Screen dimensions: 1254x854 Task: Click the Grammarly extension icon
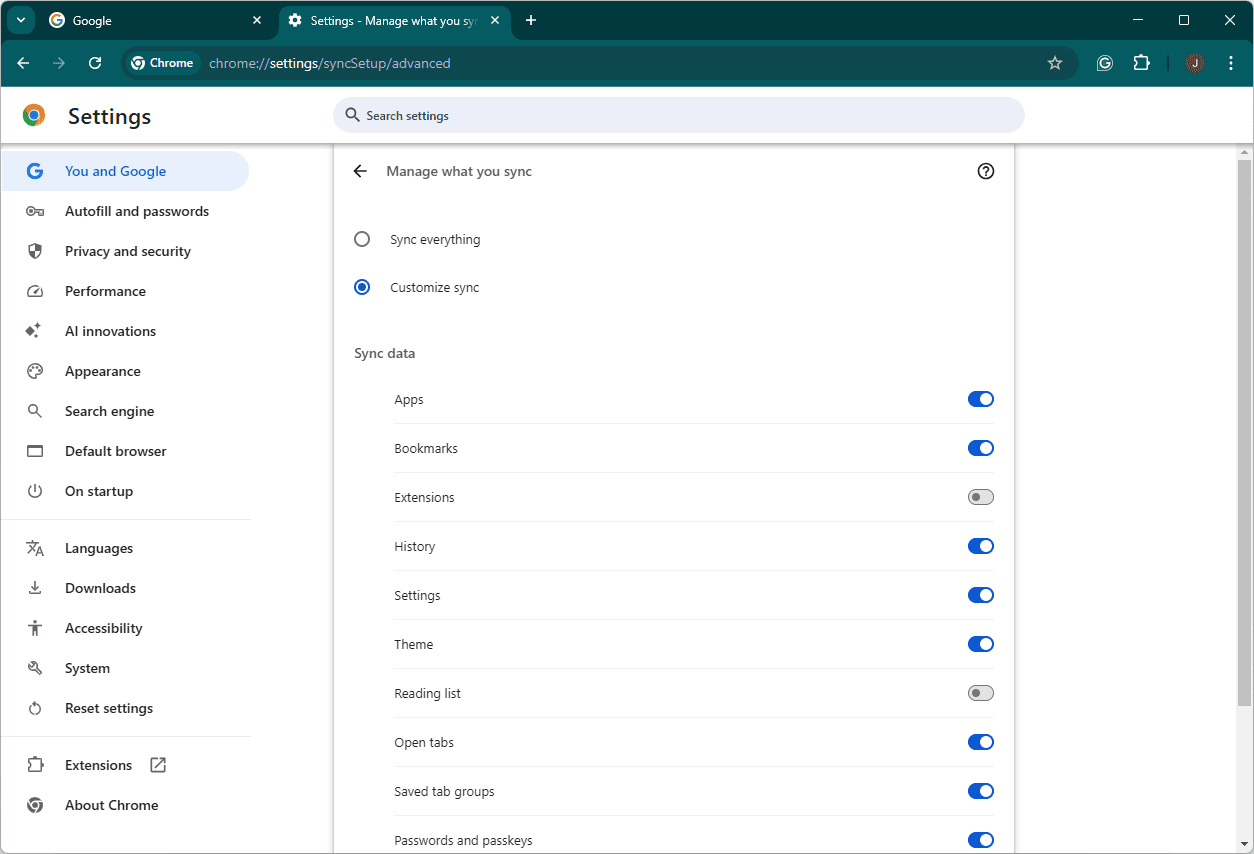[1104, 63]
